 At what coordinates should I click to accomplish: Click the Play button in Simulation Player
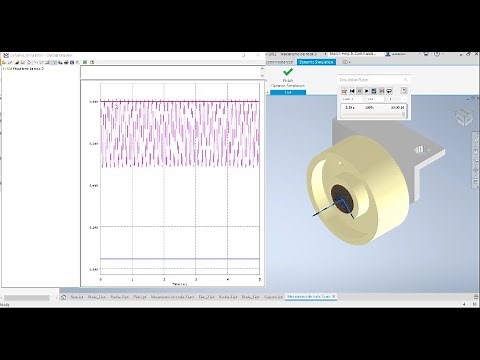[x=367, y=91]
